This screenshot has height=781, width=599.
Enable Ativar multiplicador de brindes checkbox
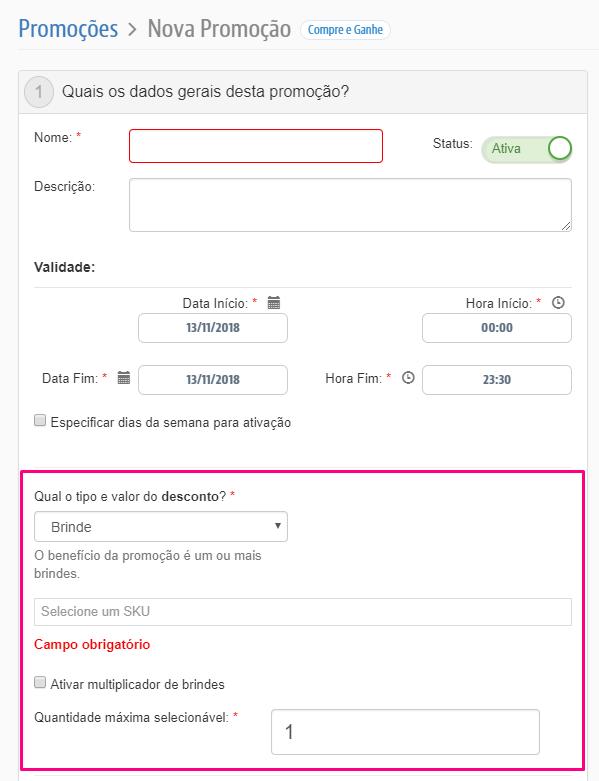pyautogui.click(x=40, y=682)
